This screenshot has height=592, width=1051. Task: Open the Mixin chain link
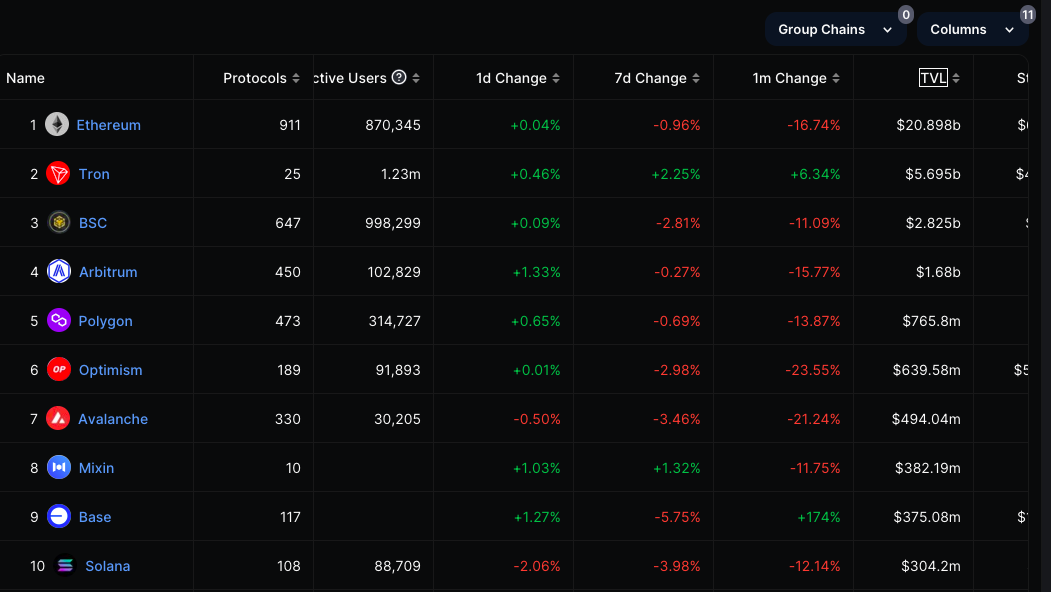tap(97, 468)
